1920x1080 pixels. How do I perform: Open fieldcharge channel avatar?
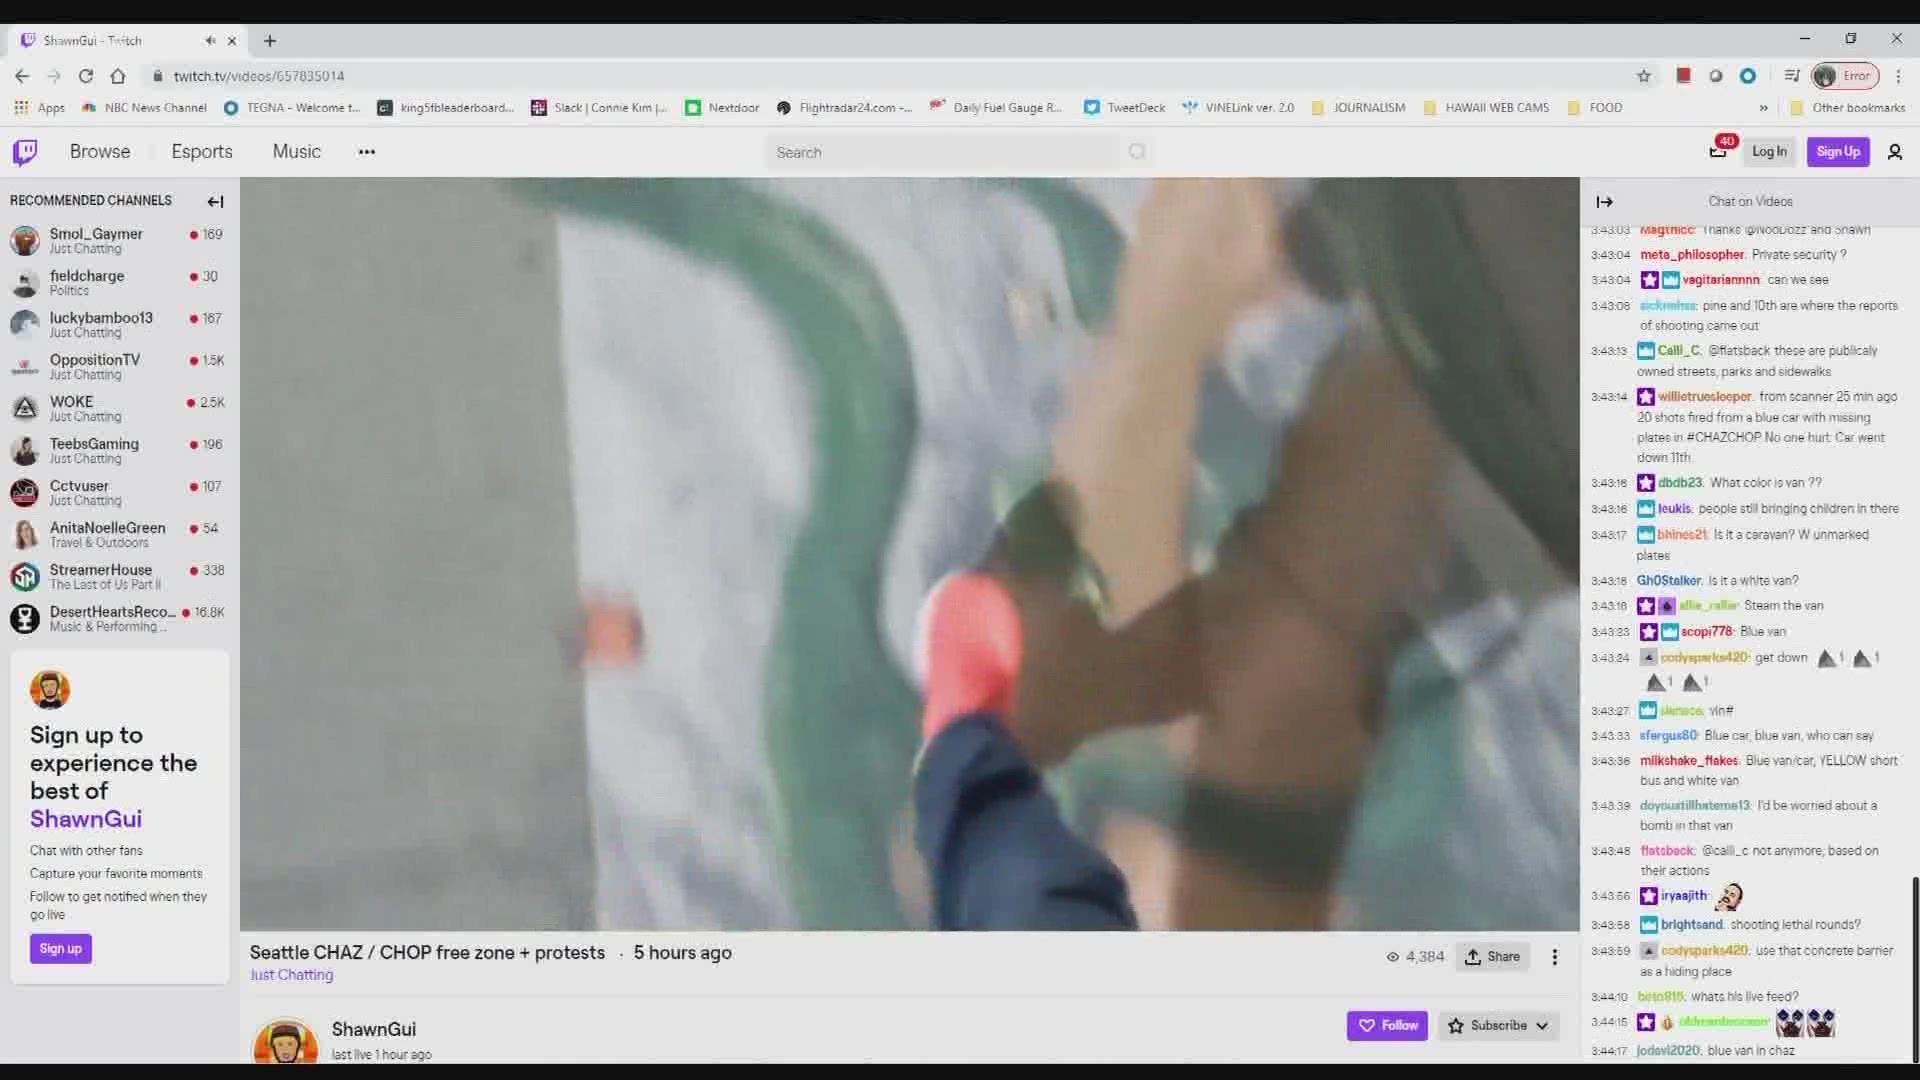[25, 283]
